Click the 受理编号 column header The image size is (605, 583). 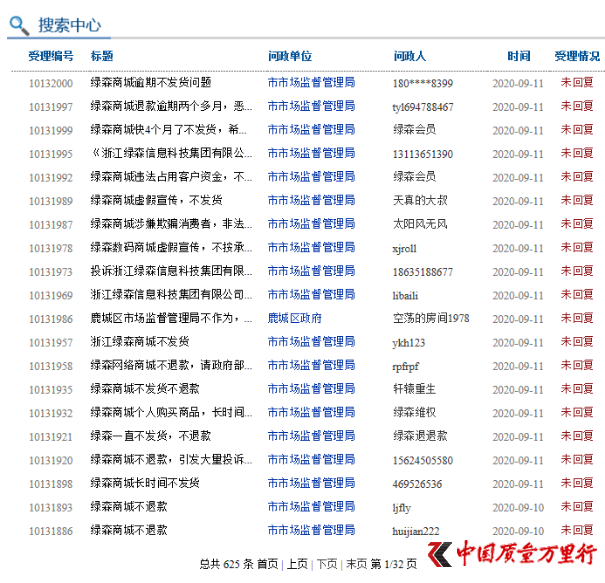(51, 56)
